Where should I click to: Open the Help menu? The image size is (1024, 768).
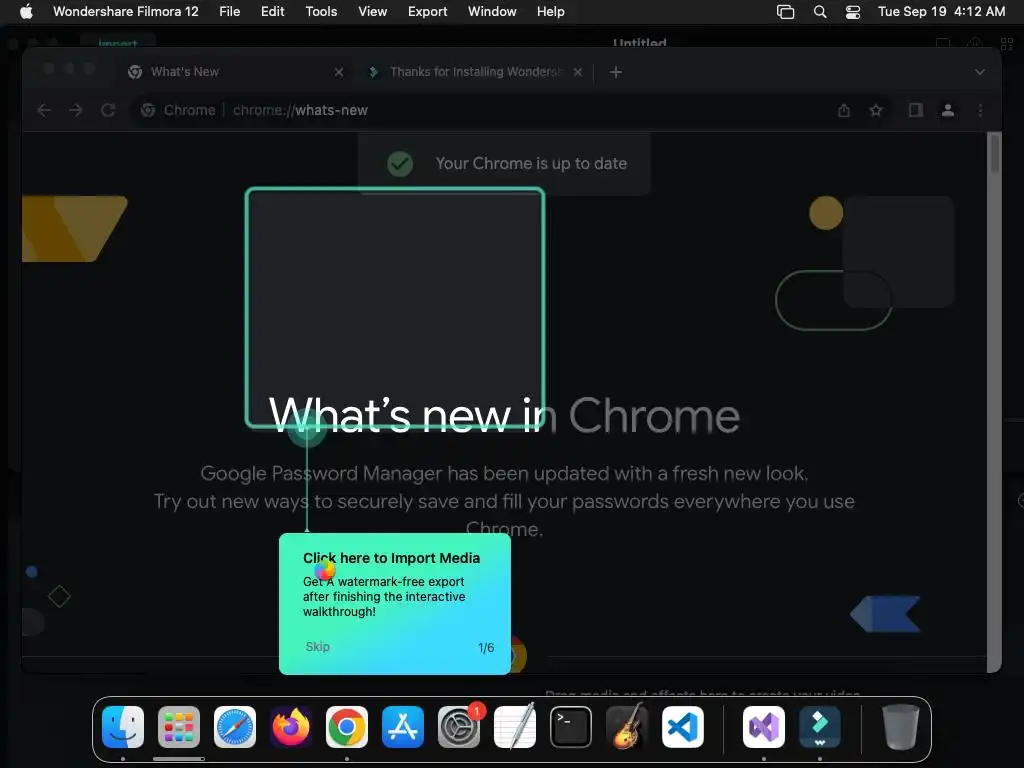[x=551, y=12]
